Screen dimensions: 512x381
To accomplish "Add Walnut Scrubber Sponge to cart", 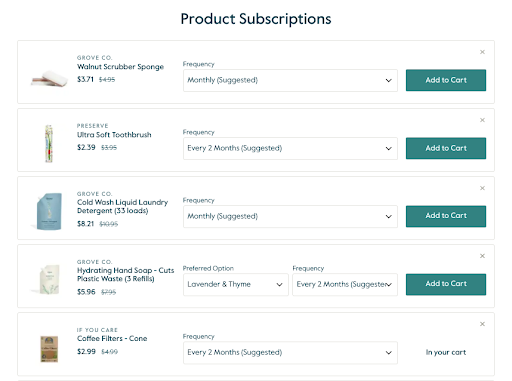I will click(x=446, y=80).
